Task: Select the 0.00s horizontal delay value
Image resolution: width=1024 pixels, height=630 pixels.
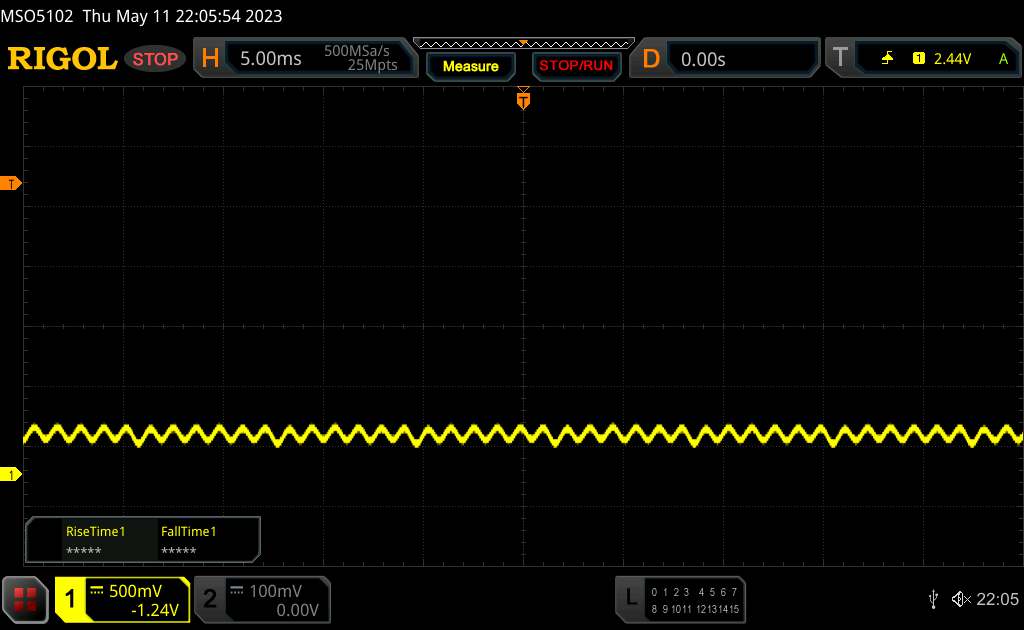Action: coord(703,59)
